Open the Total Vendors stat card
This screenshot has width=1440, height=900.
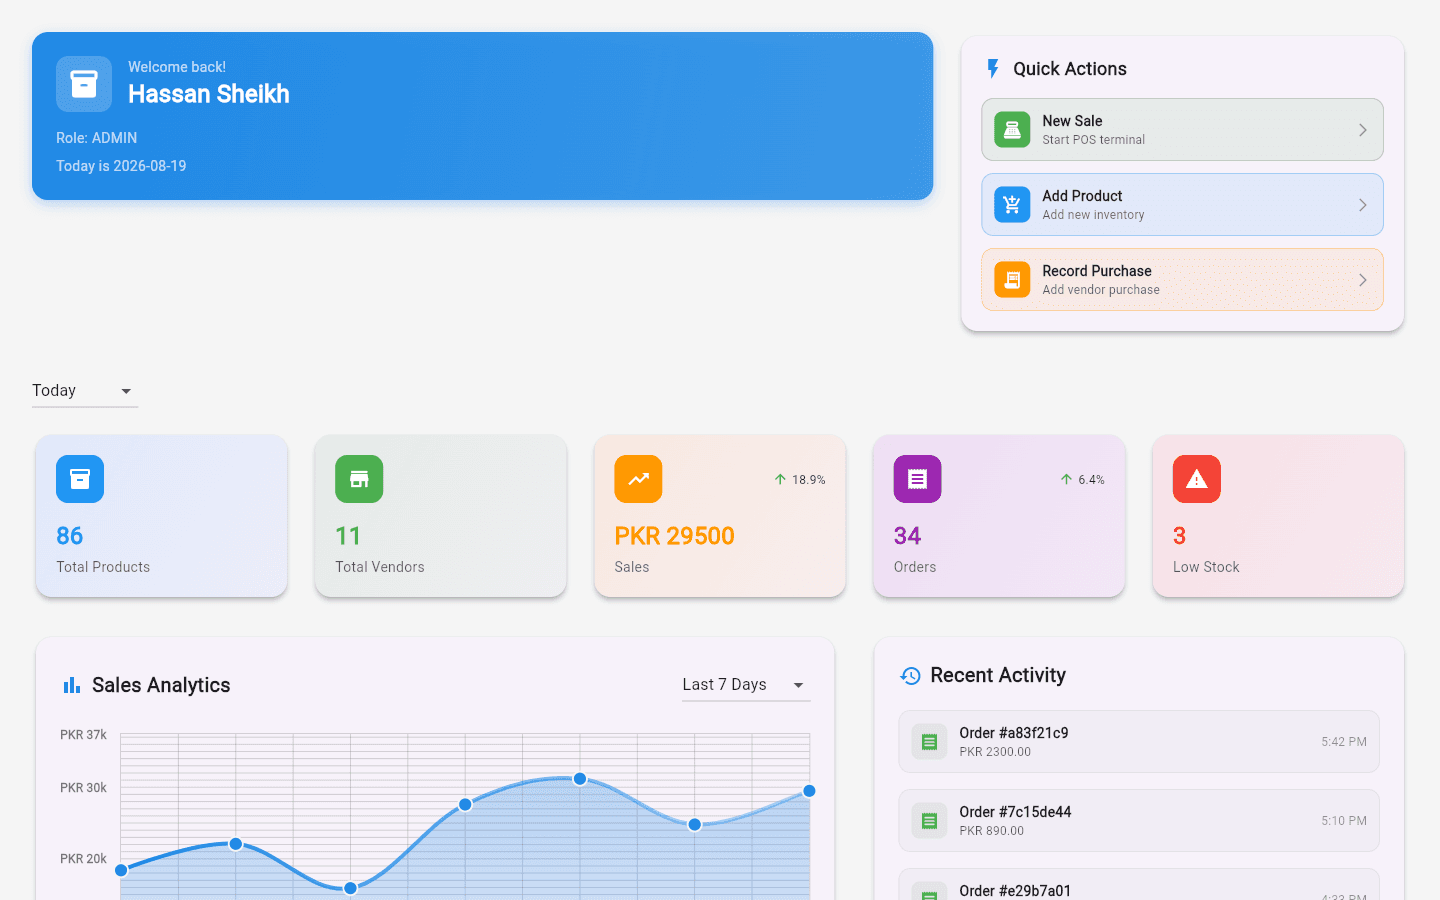[440, 516]
